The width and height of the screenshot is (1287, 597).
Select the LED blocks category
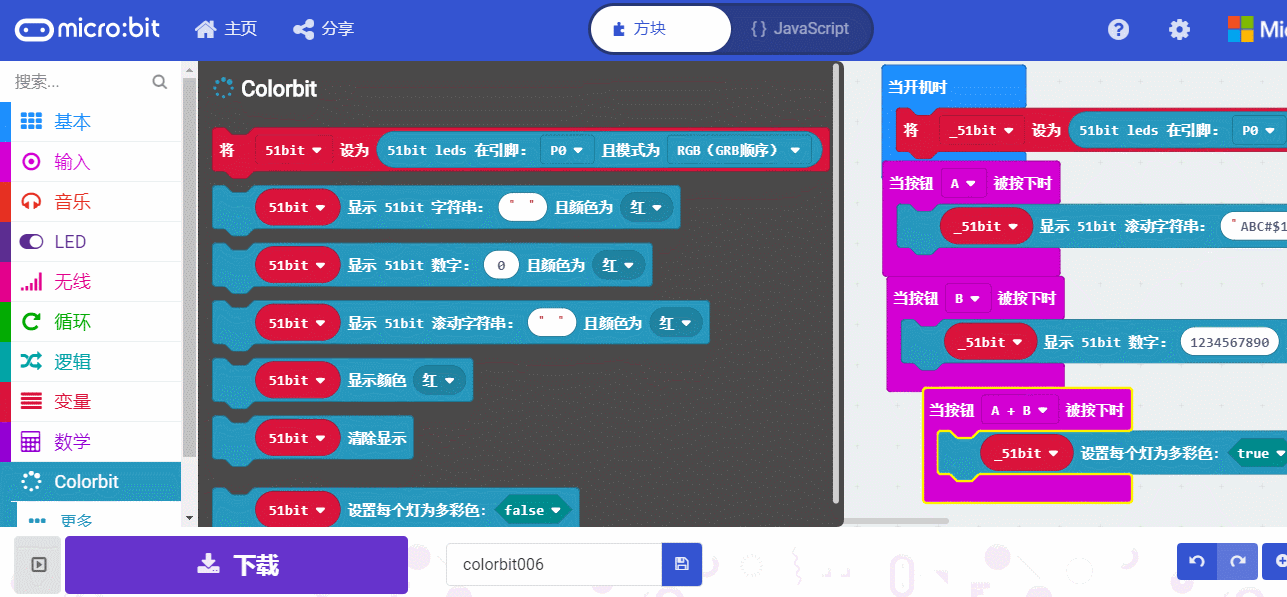click(70, 241)
